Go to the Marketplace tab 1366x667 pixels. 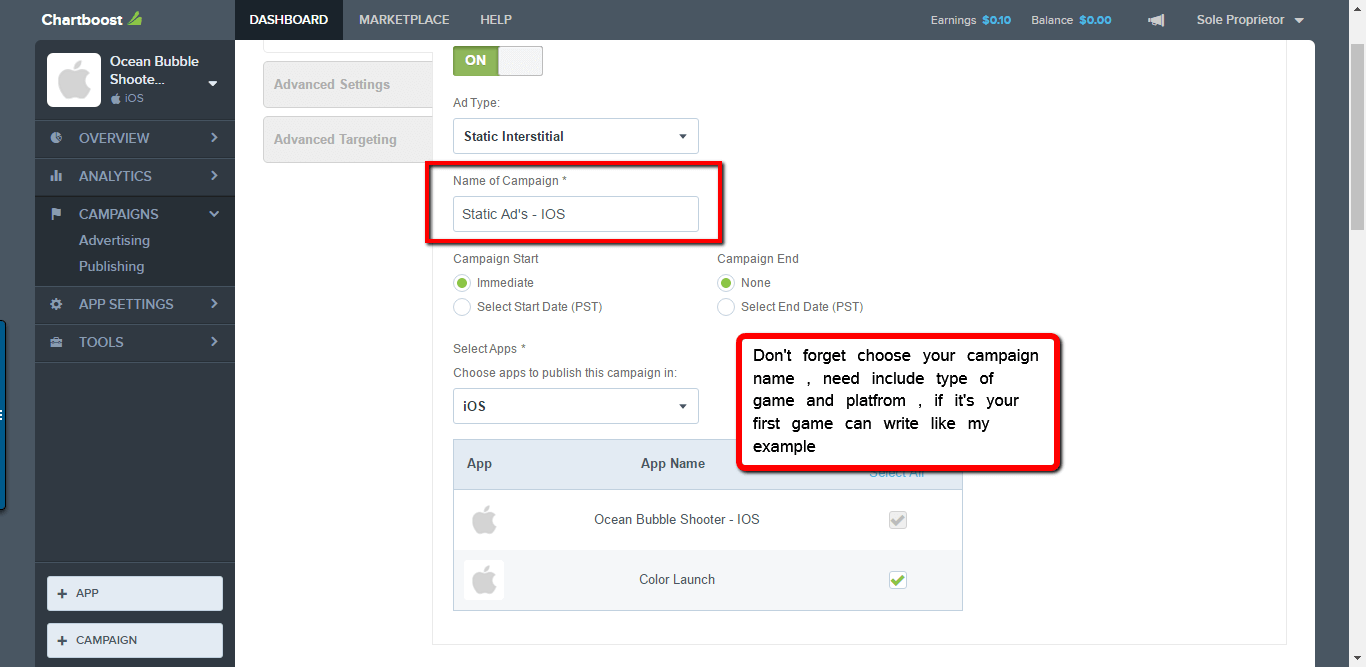[x=404, y=20]
